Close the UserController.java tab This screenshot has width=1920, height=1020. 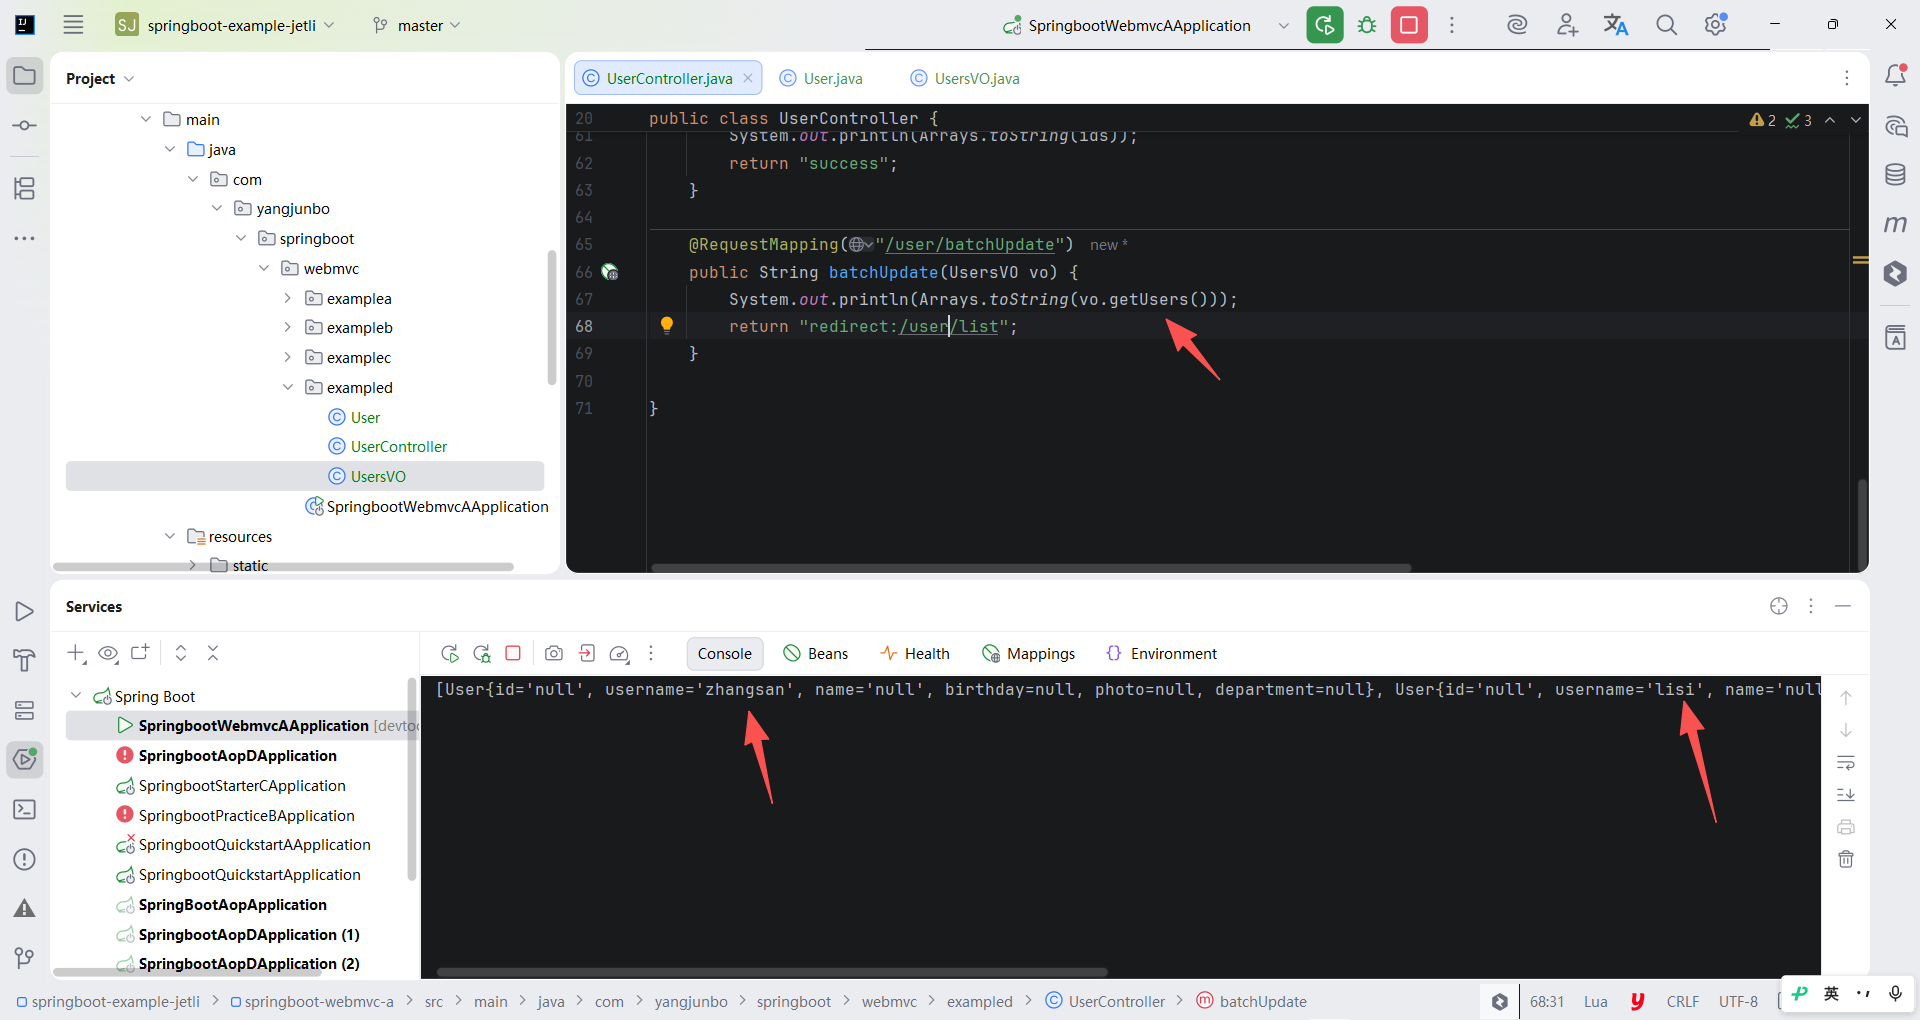coord(748,78)
